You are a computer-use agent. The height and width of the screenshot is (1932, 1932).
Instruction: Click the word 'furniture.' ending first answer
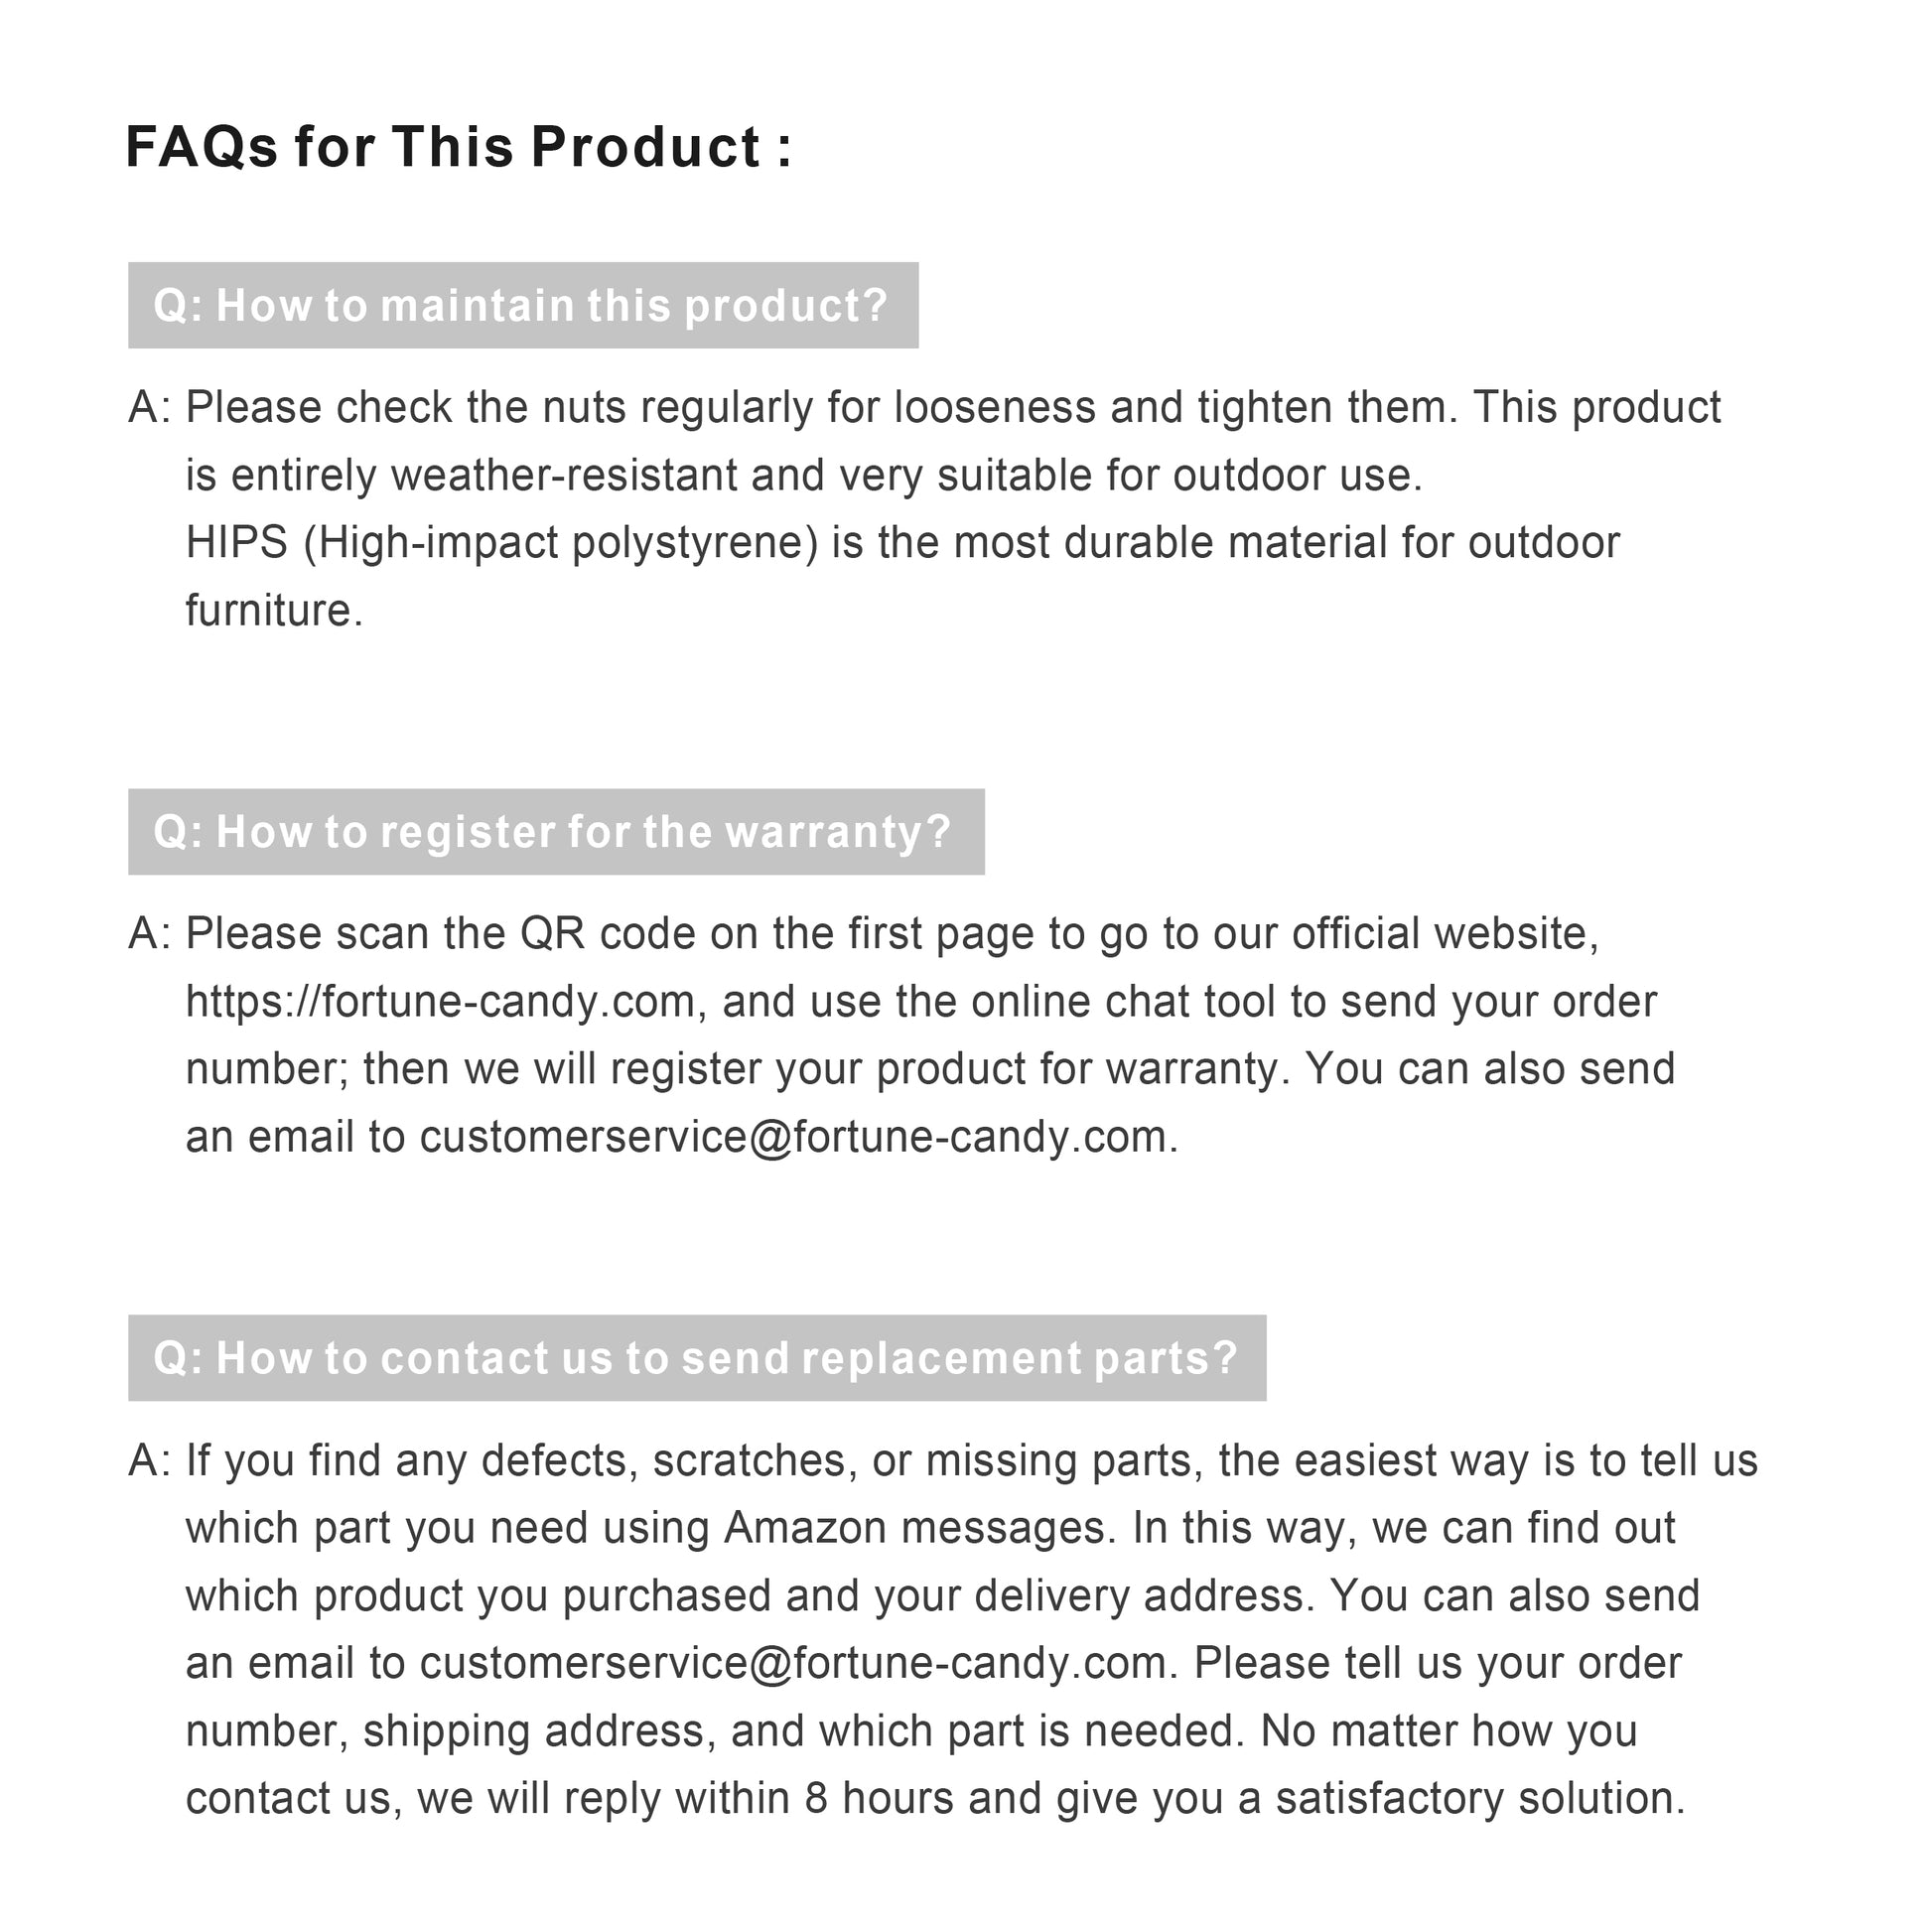[274, 611]
